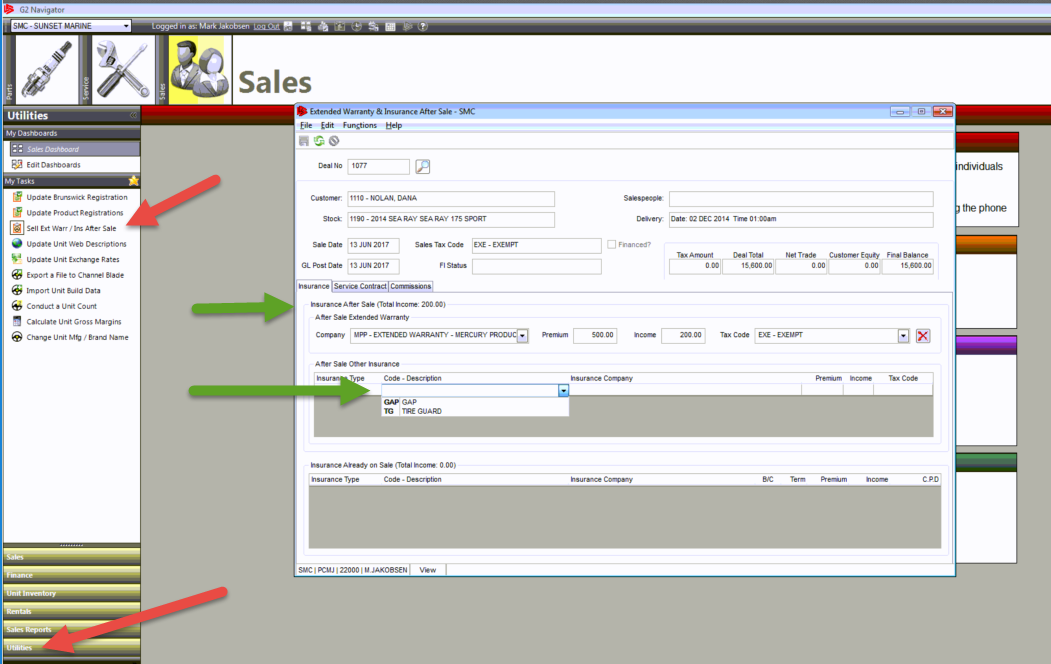This screenshot has width=1051, height=664.
Task: Open Export a File to Channel Blade task
Action: point(75,275)
